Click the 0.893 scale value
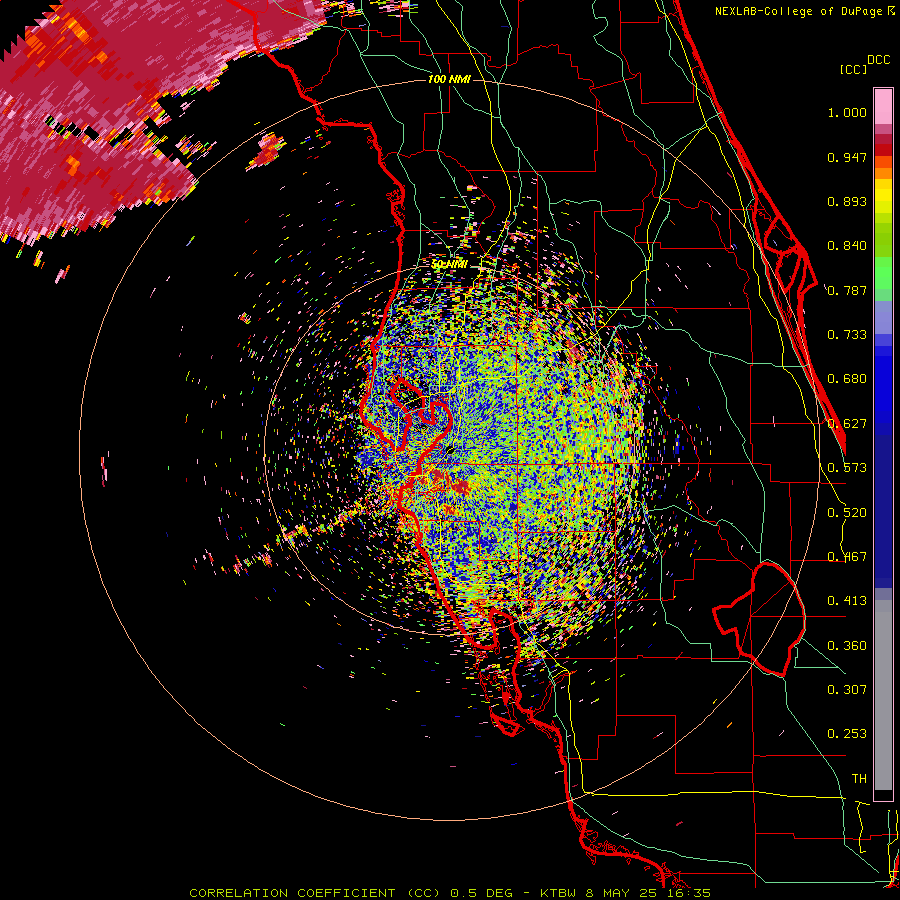This screenshot has width=900, height=900. point(847,201)
